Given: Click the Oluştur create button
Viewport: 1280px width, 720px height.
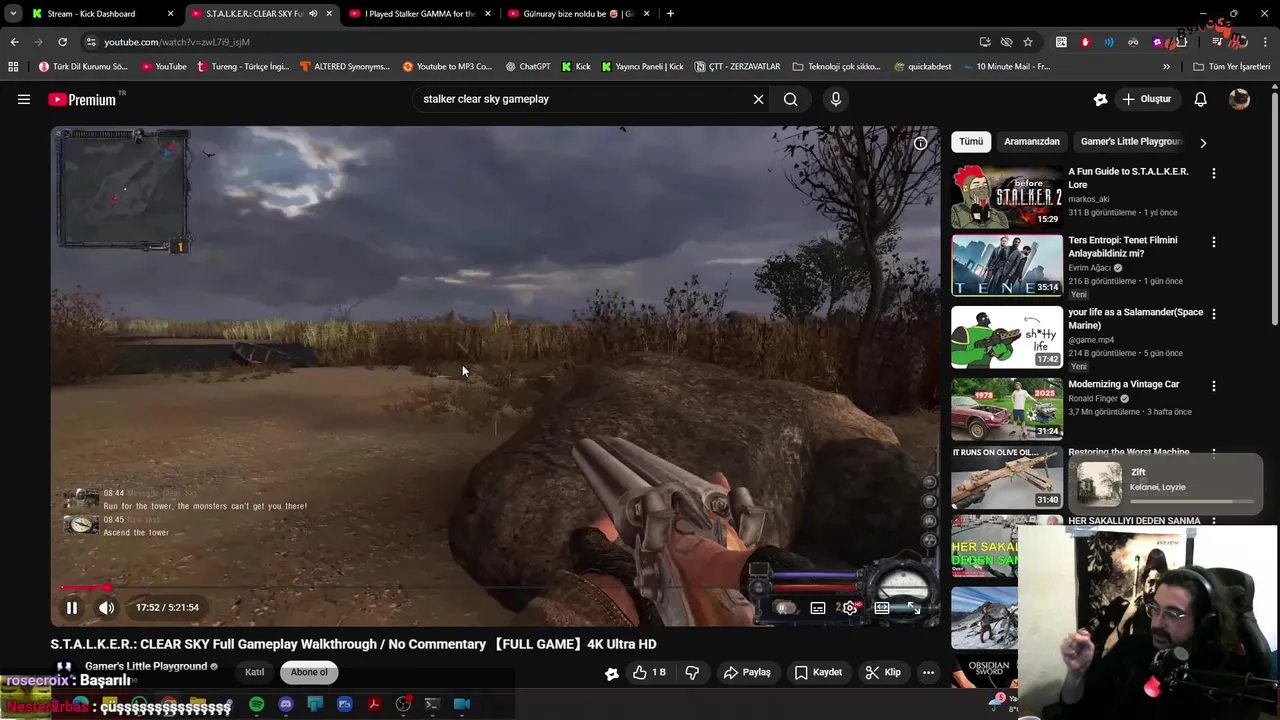Looking at the screenshot, I should click(1147, 99).
